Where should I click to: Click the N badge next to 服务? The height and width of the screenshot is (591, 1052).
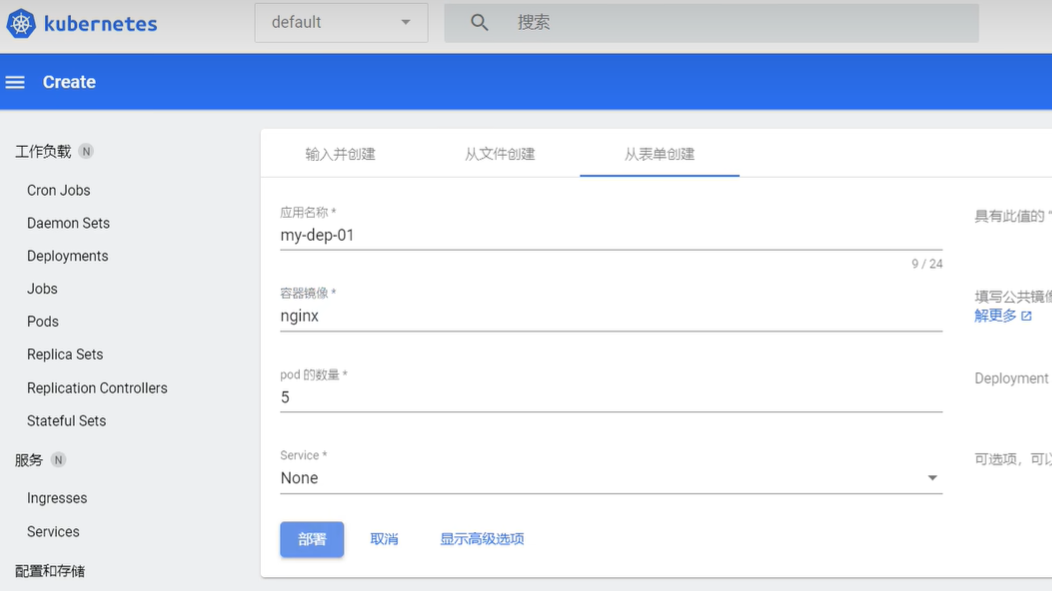(x=58, y=460)
